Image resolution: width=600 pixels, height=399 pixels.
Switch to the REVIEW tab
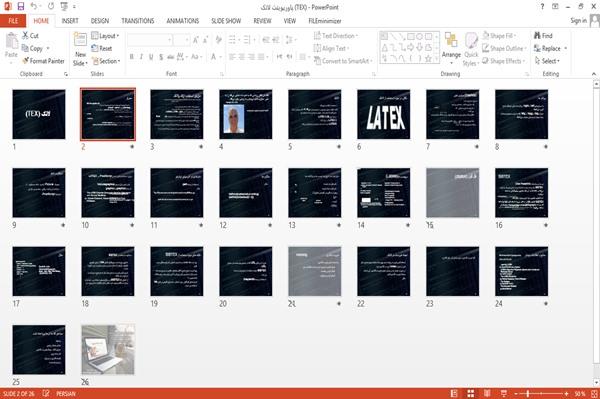click(262, 21)
